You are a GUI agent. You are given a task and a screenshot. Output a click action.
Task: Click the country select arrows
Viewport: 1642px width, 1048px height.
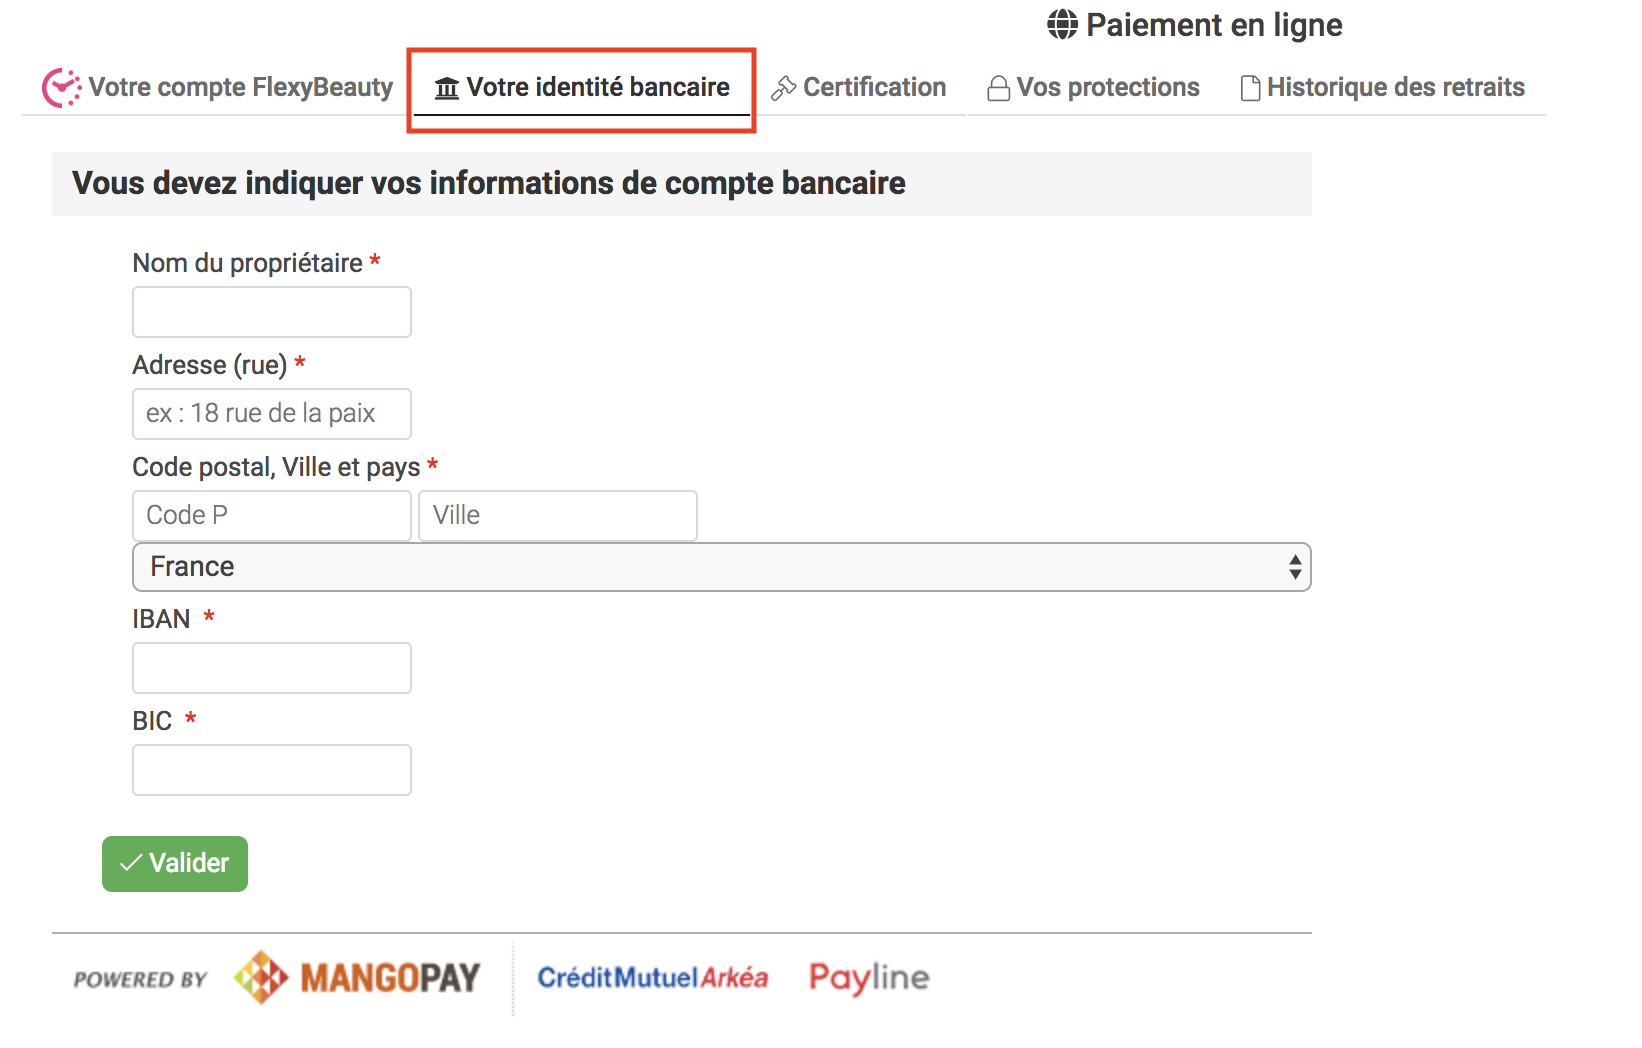[x=1295, y=567]
